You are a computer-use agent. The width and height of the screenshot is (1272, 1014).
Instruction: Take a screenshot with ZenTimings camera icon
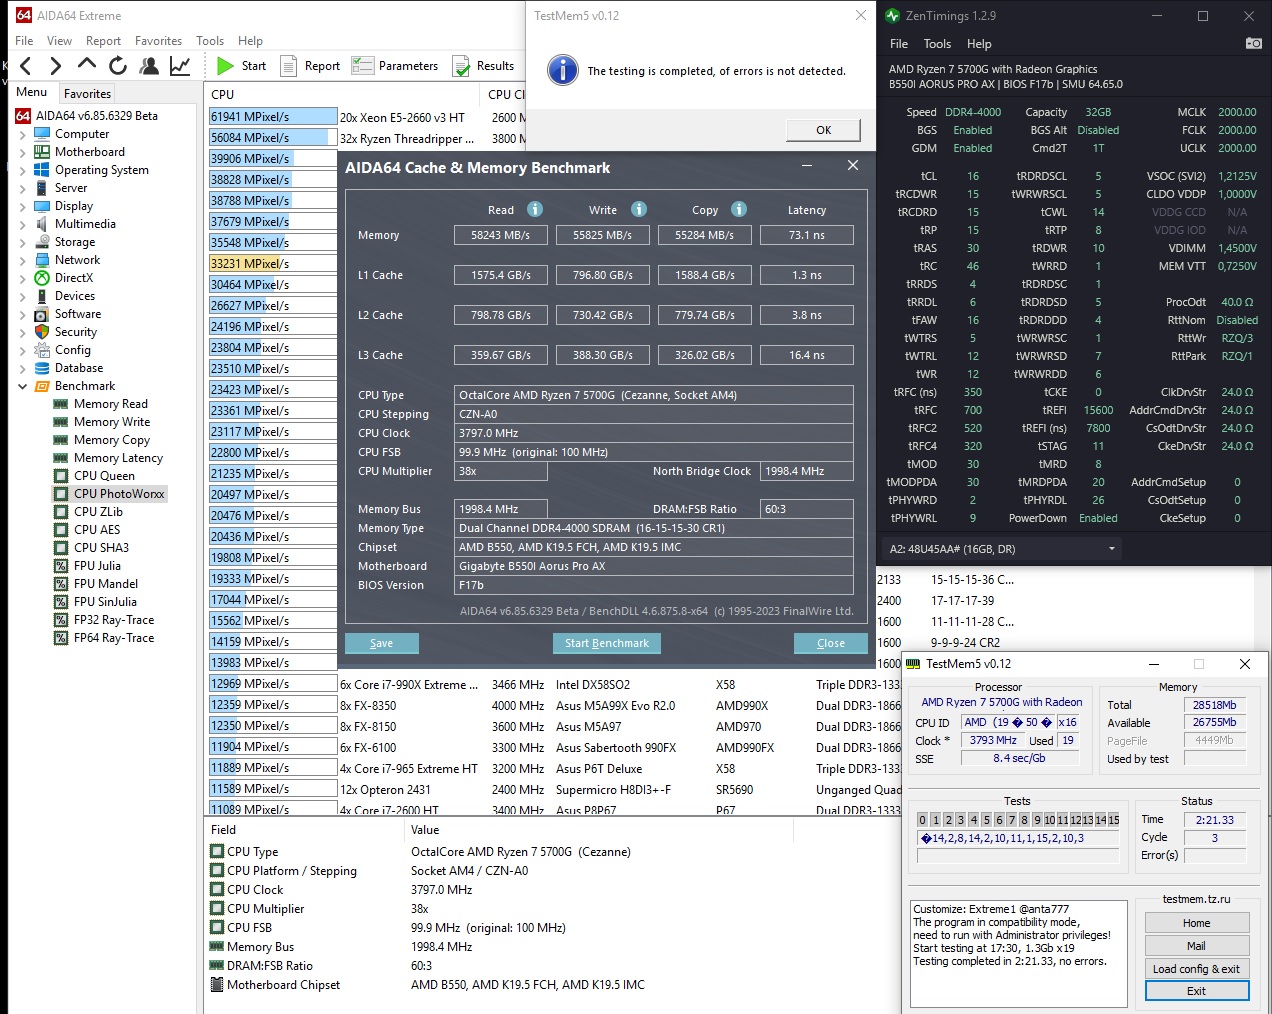pyautogui.click(x=1253, y=43)
